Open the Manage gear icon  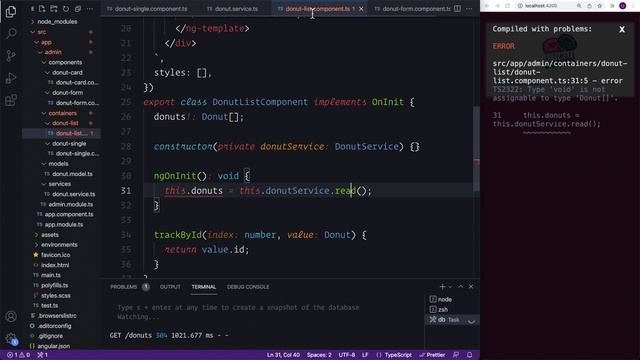tap(11, 338)
